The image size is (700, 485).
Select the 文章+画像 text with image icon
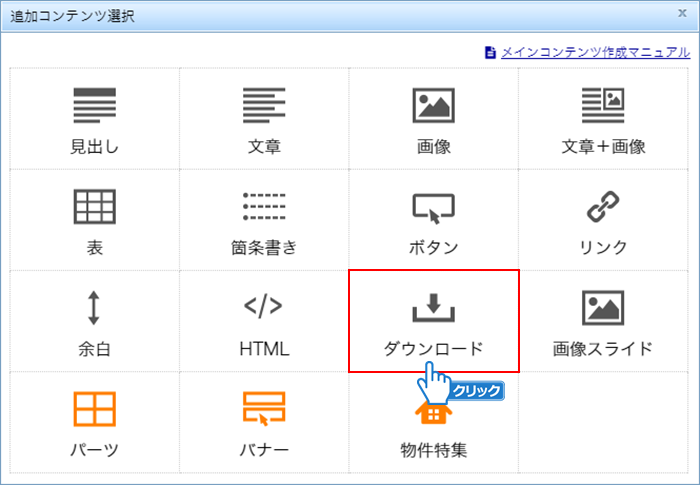(603, 105)
